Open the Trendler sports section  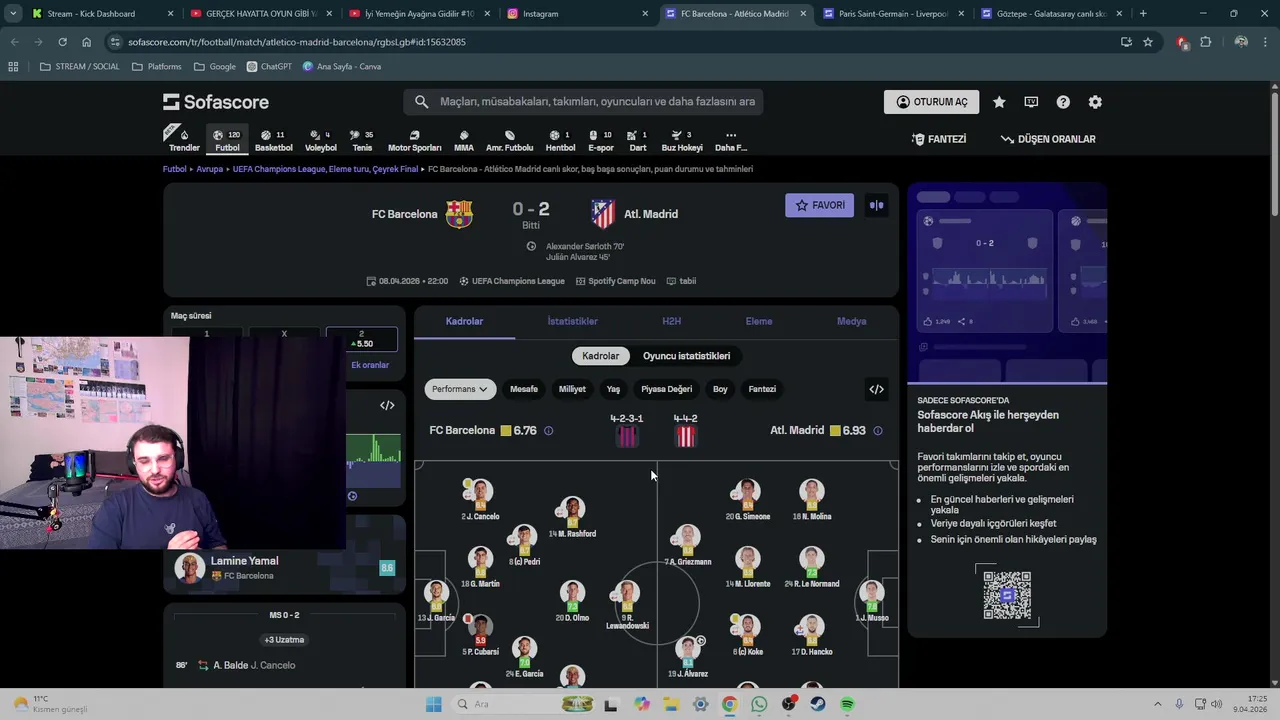[x=184, y=140]
